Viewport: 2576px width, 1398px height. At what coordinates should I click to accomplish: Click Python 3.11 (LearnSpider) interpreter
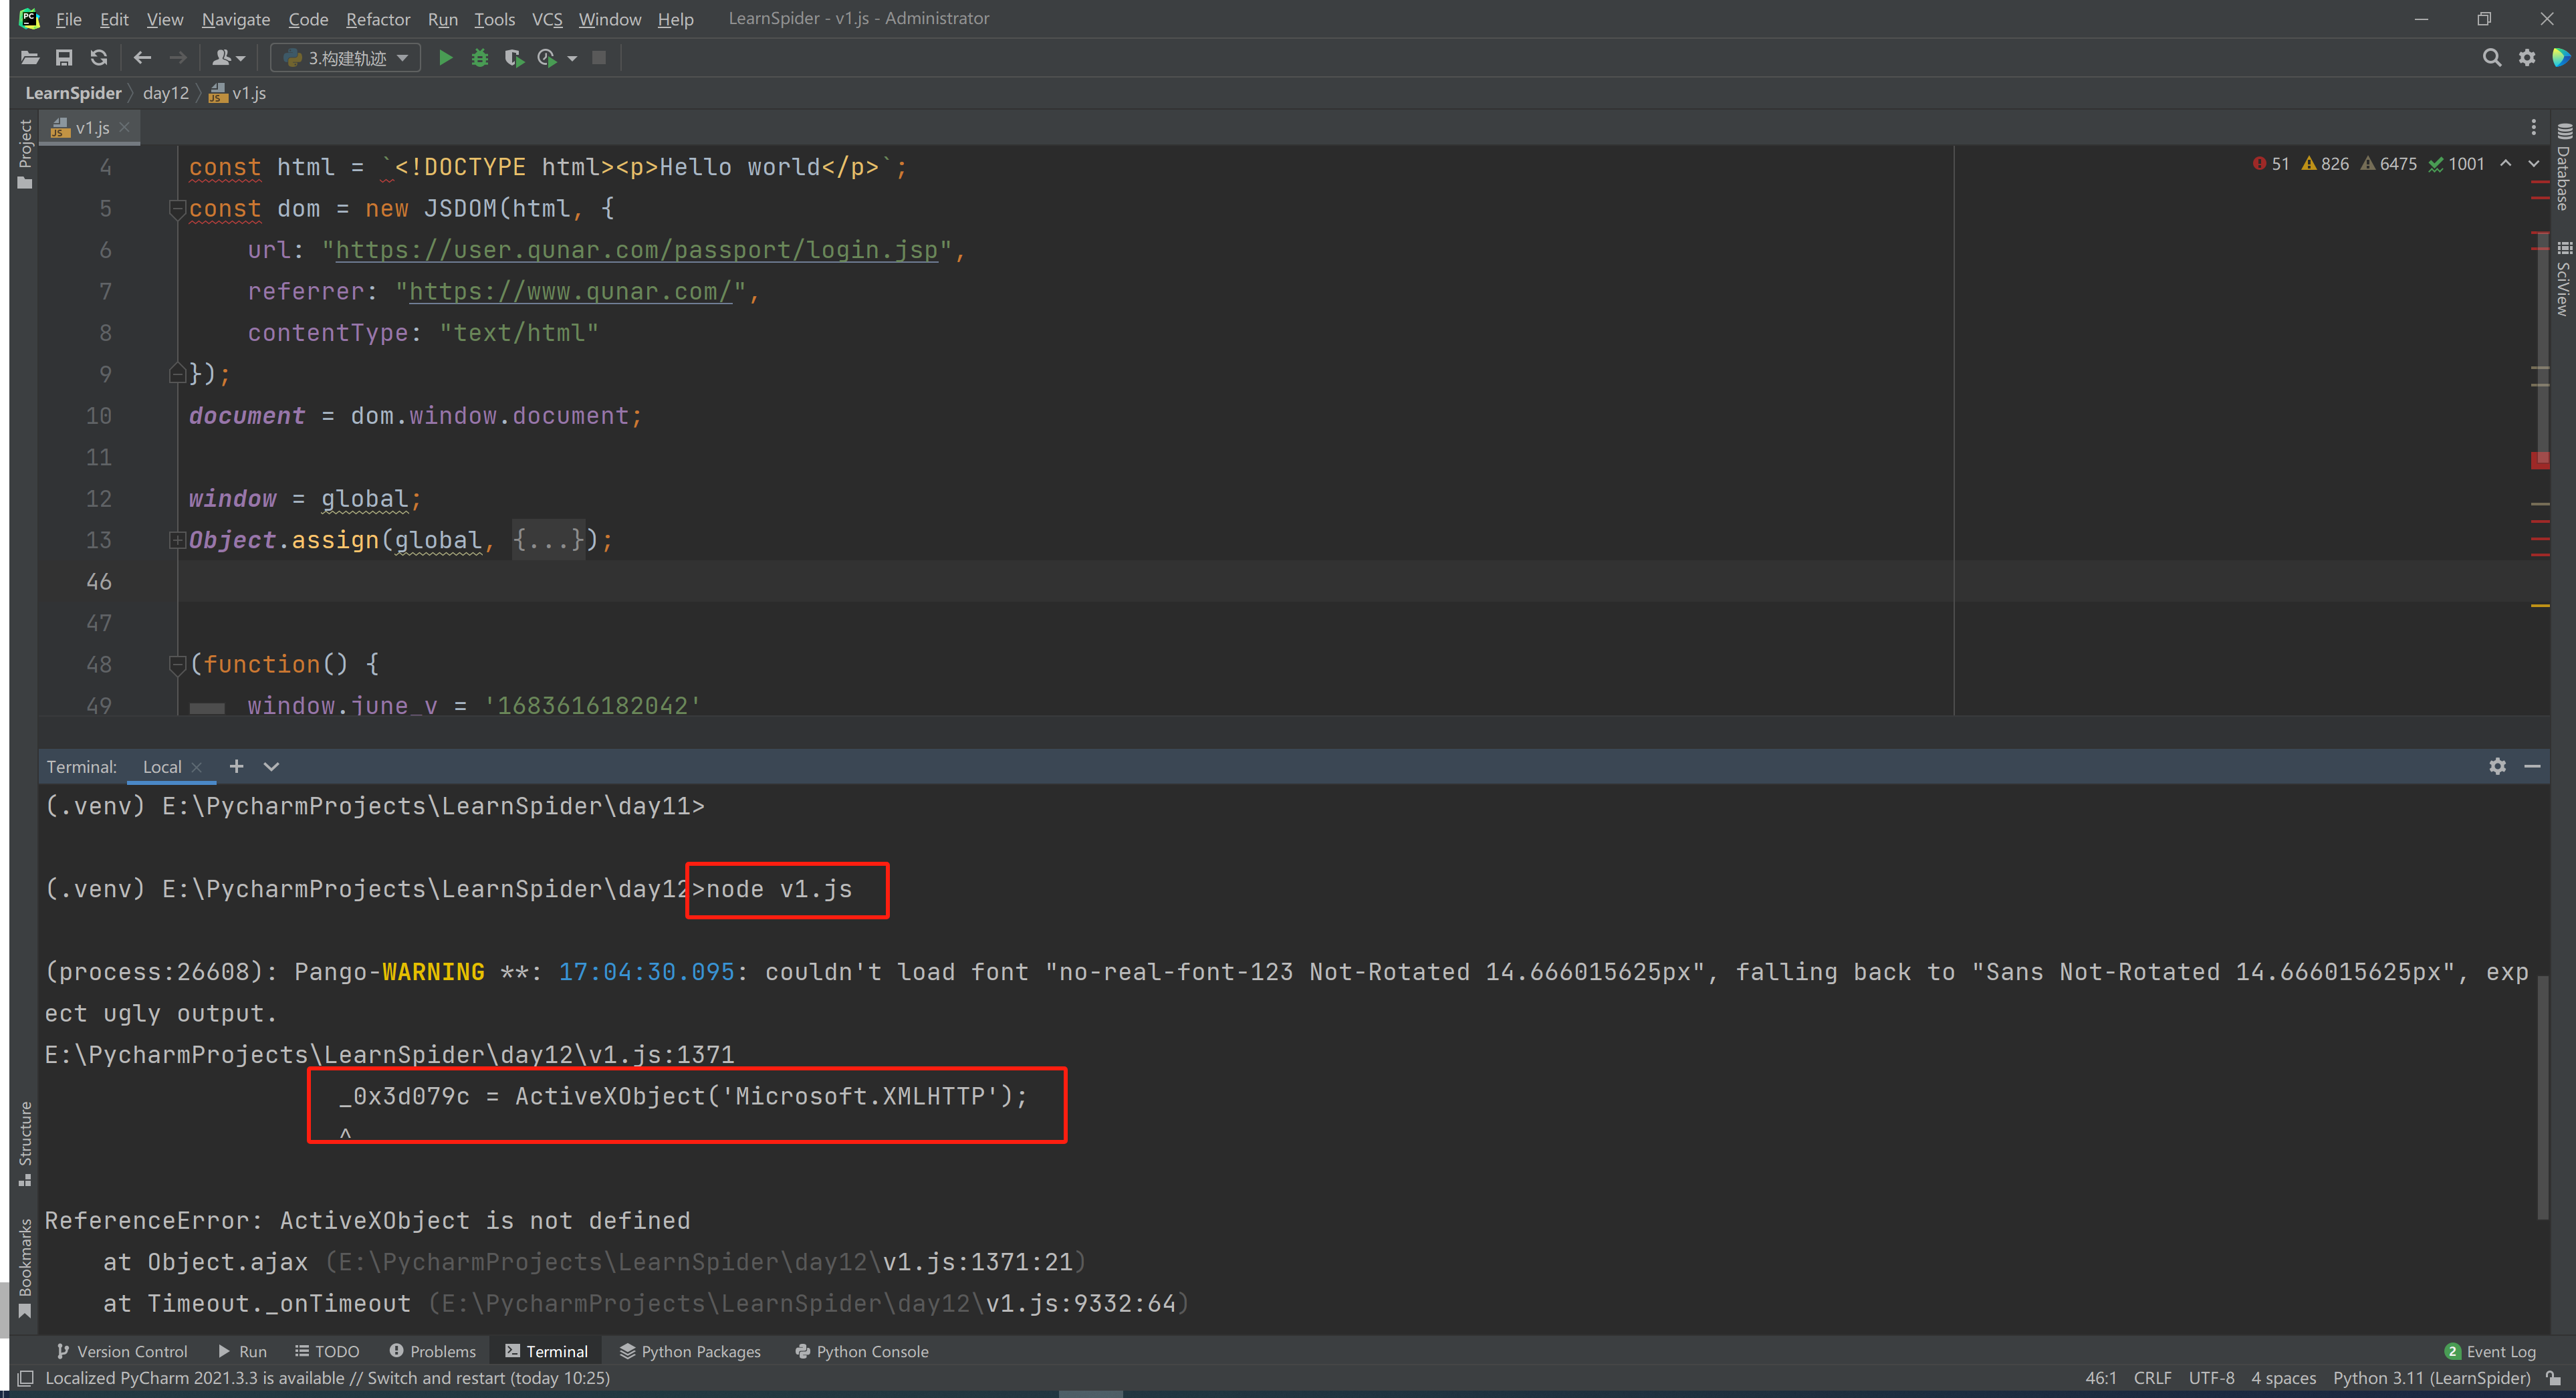tap(2431, 1379)
